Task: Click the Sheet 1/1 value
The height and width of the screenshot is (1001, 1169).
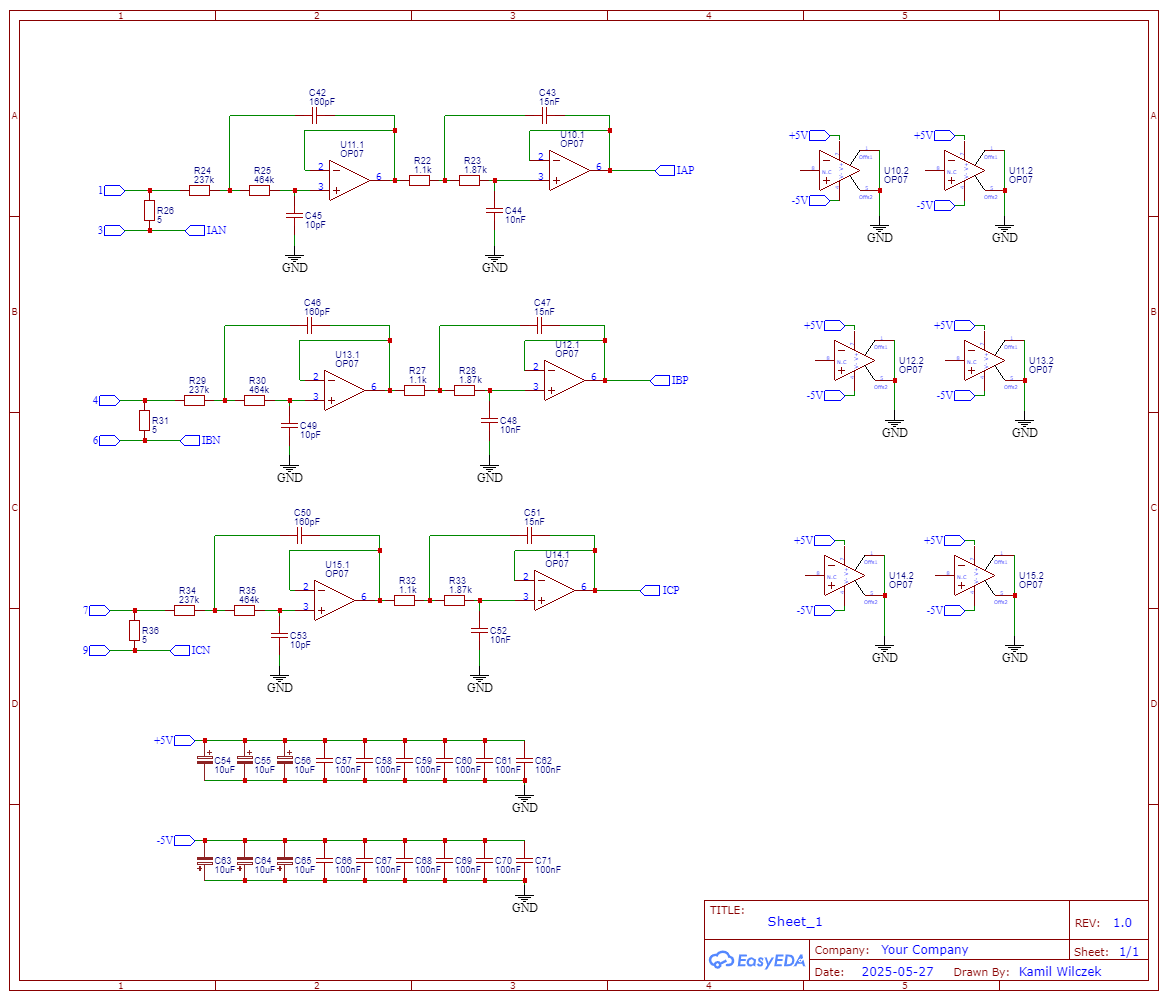Action: tap(1129, 952)
